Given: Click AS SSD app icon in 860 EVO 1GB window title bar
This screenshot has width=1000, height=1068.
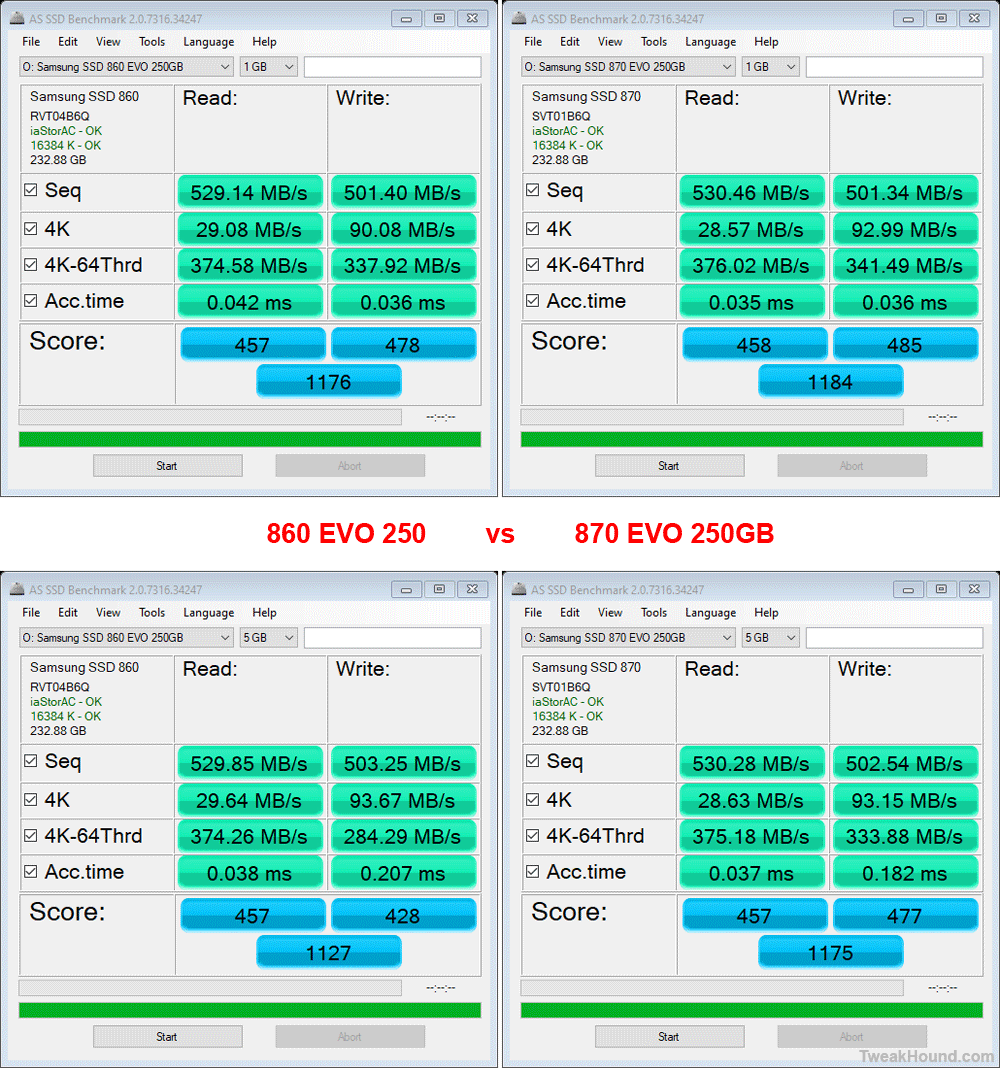Looking at the screenshot, I should tap(17, 18).
